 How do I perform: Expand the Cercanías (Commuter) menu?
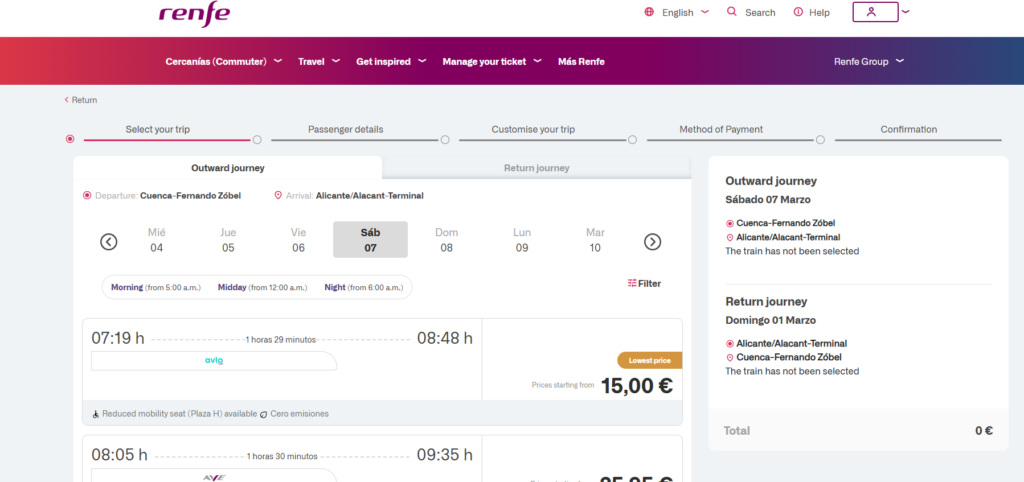(223, 61)
